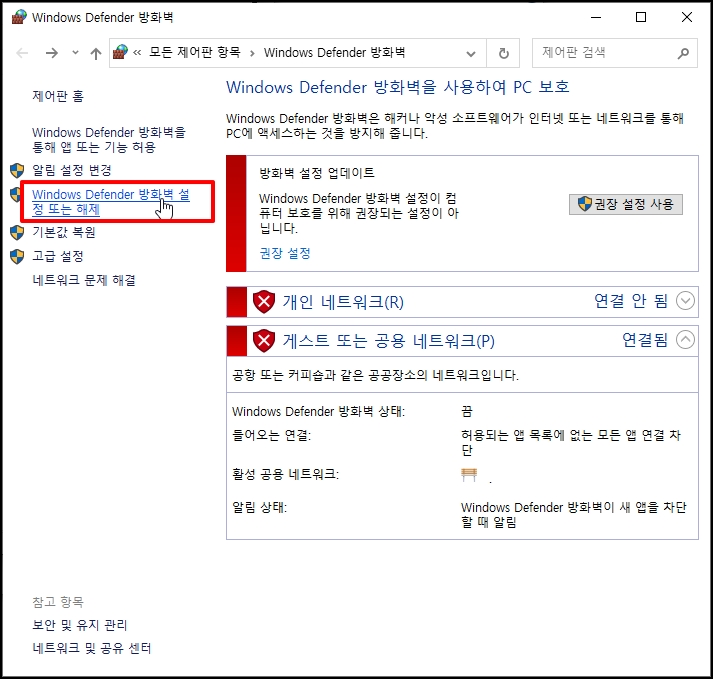Click the 'Windows Defender 방화벽 상태:' label
The height and width of the screenshot is (679, 713).
pos(318,412)
